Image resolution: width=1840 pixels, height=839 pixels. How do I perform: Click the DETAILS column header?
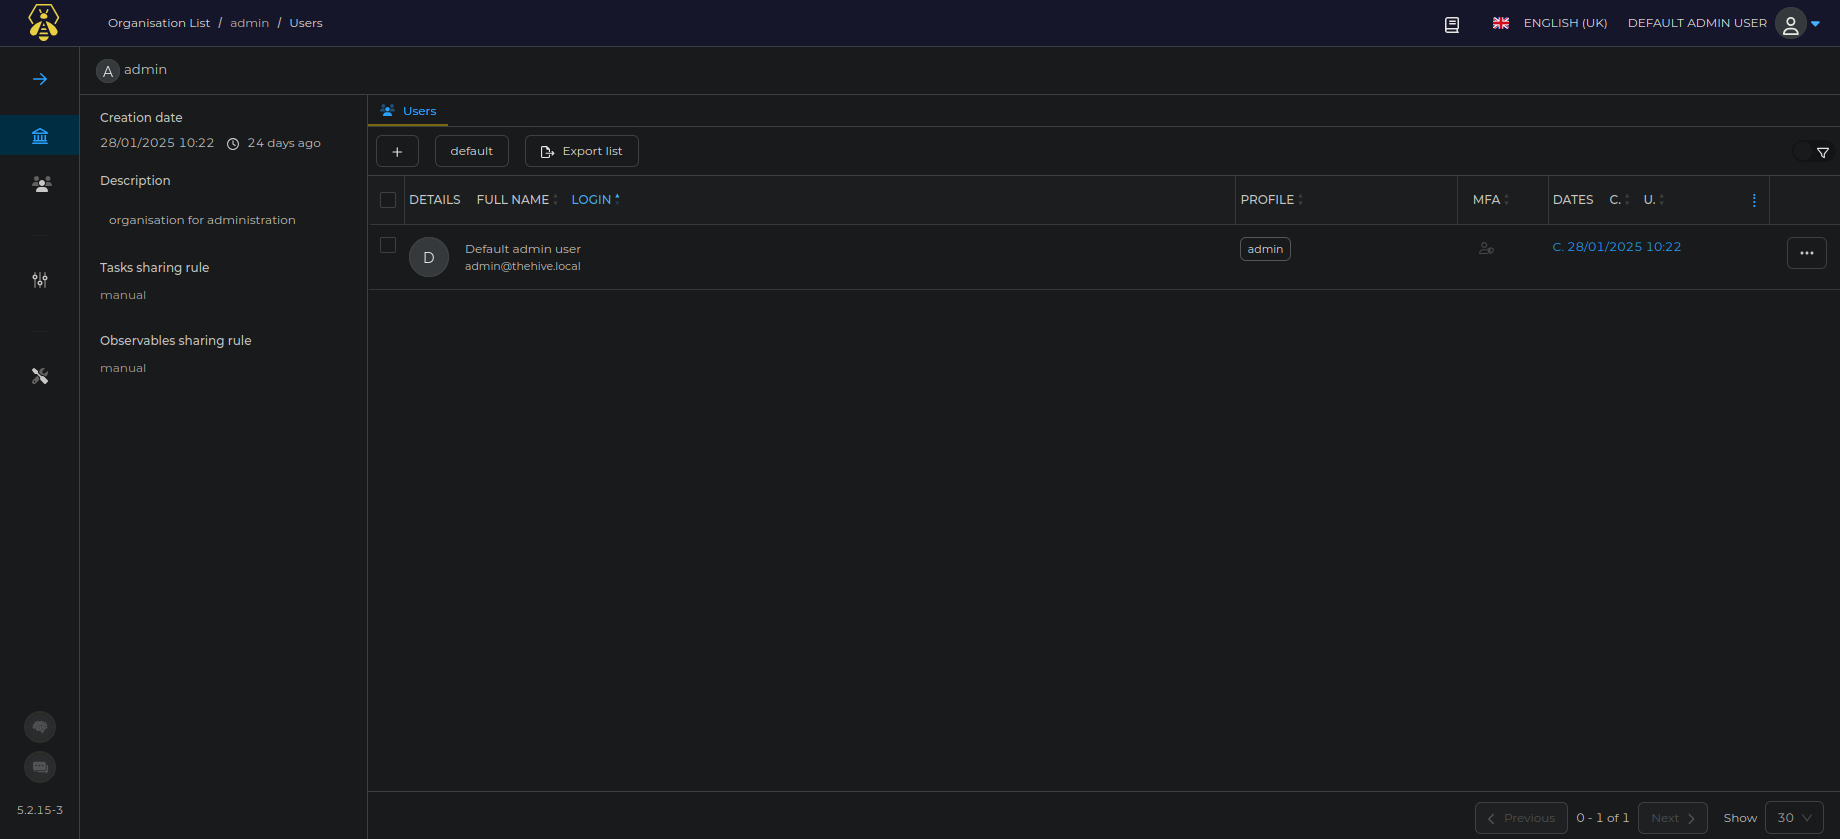click(x=435, y=200)
